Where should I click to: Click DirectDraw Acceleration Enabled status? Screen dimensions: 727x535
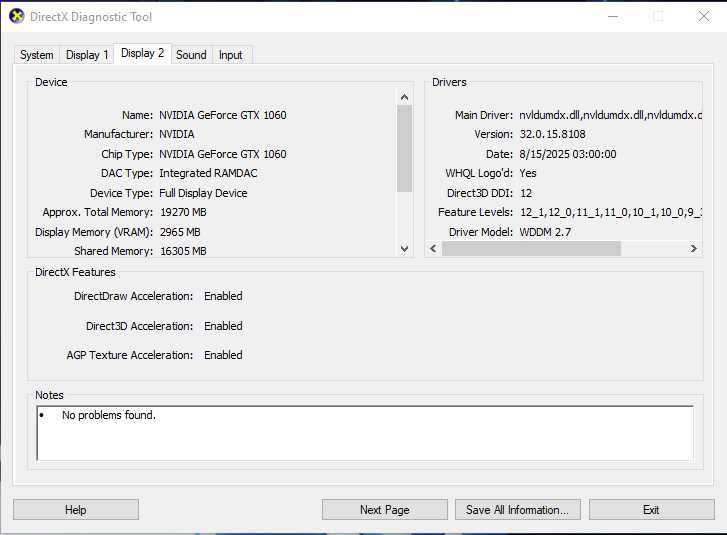click(223, 296)
